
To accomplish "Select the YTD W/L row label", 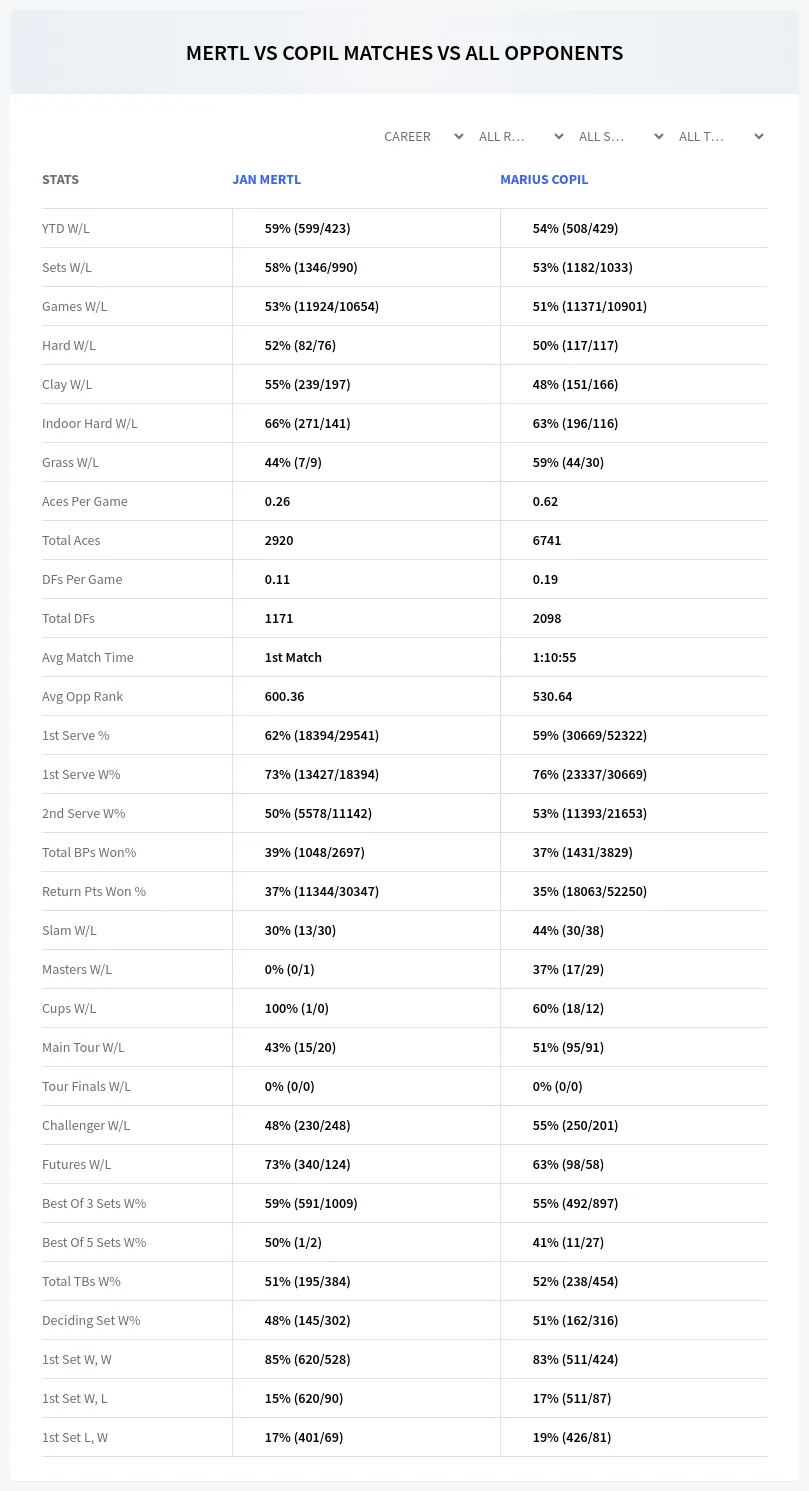I will (x=66, y=228).
